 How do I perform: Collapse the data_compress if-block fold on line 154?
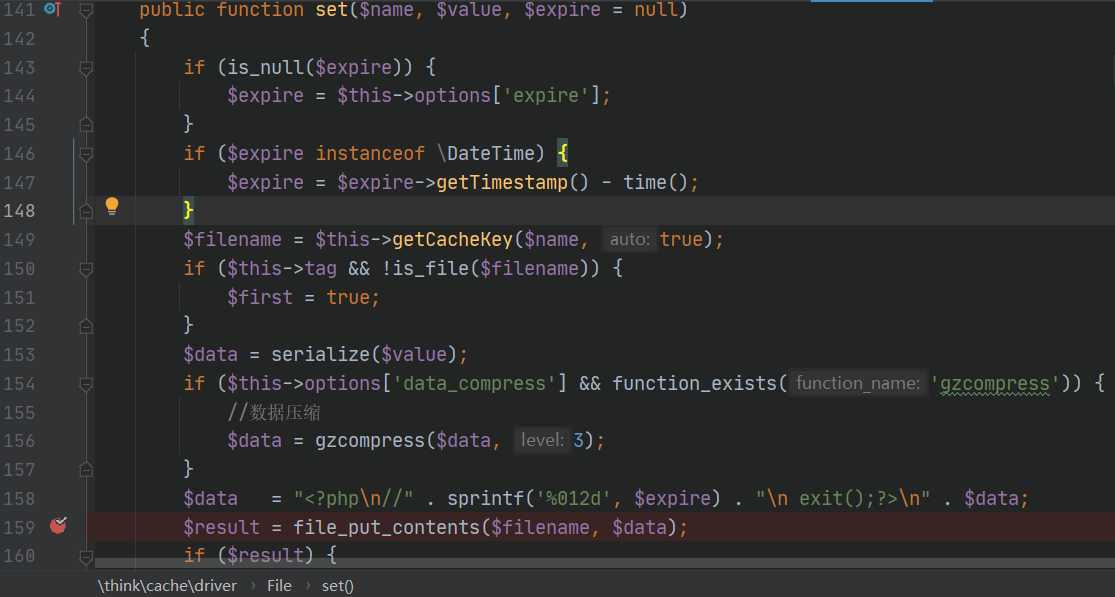click(86, 384)
